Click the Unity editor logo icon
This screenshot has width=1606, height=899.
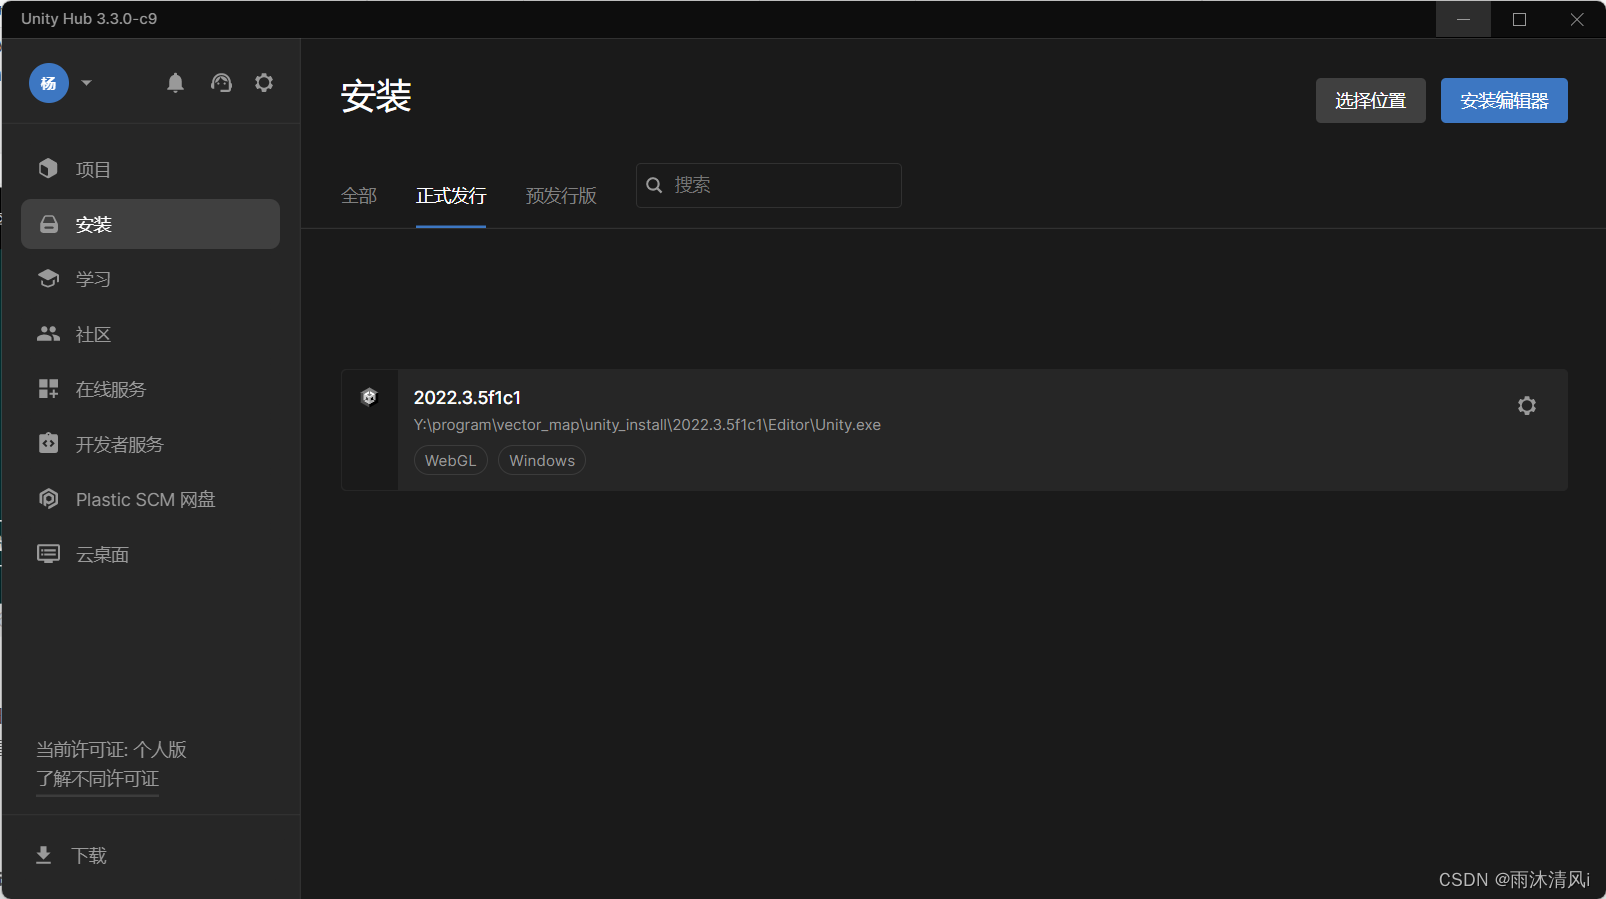point(369,397)
